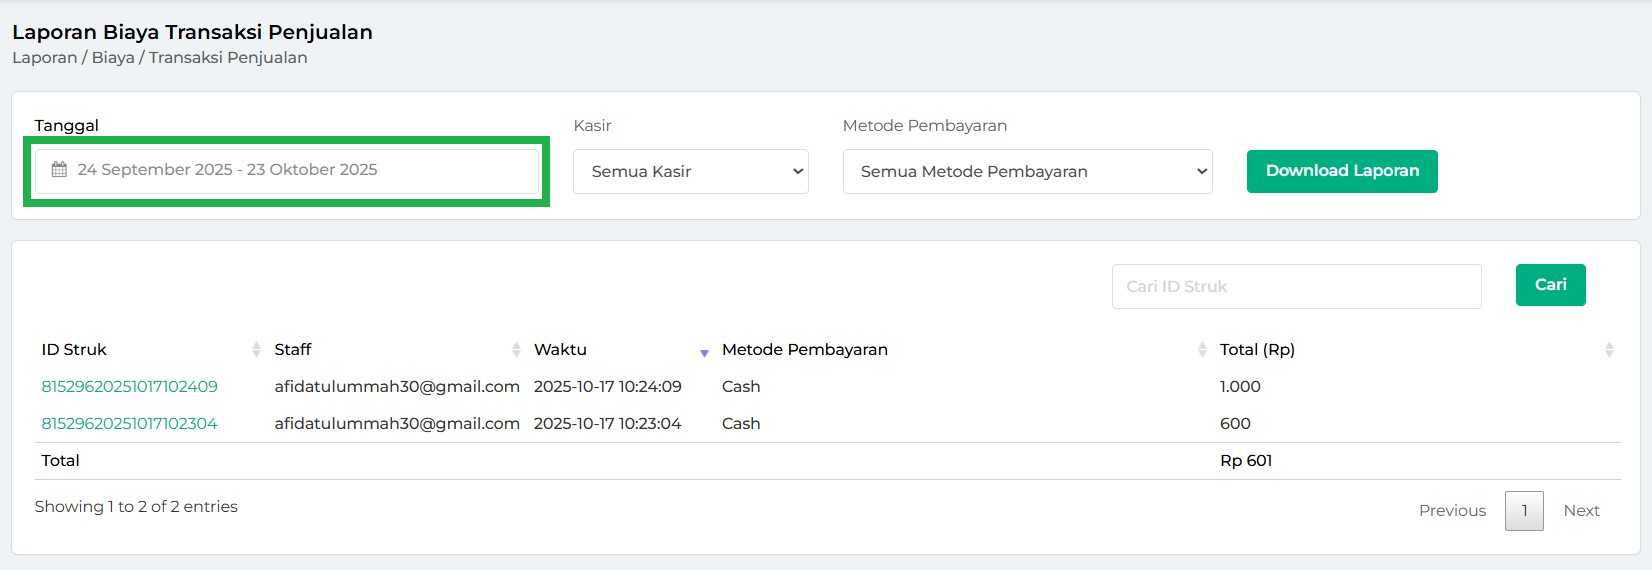The height and width of the screenshot is (570, 1652).
Task: Open receipt 81529620251017102409
Action: [x=129, y=387]
